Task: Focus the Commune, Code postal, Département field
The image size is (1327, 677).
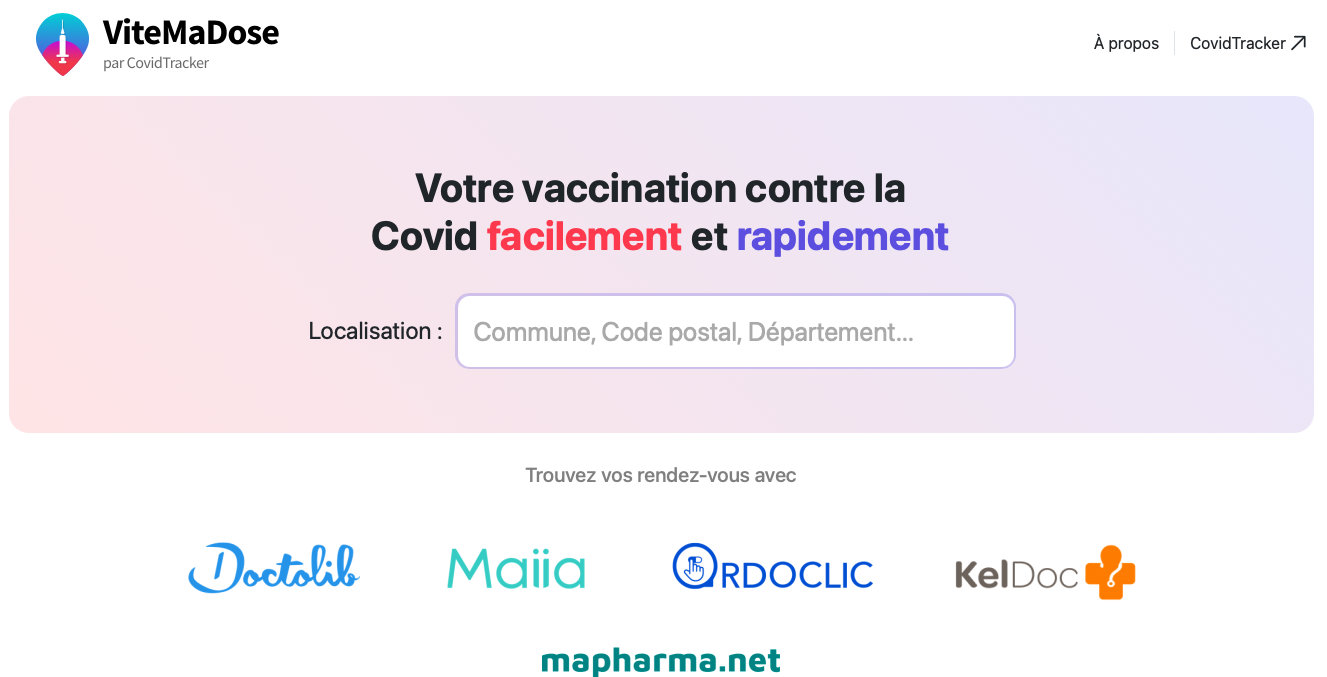Action: (735, 331)
